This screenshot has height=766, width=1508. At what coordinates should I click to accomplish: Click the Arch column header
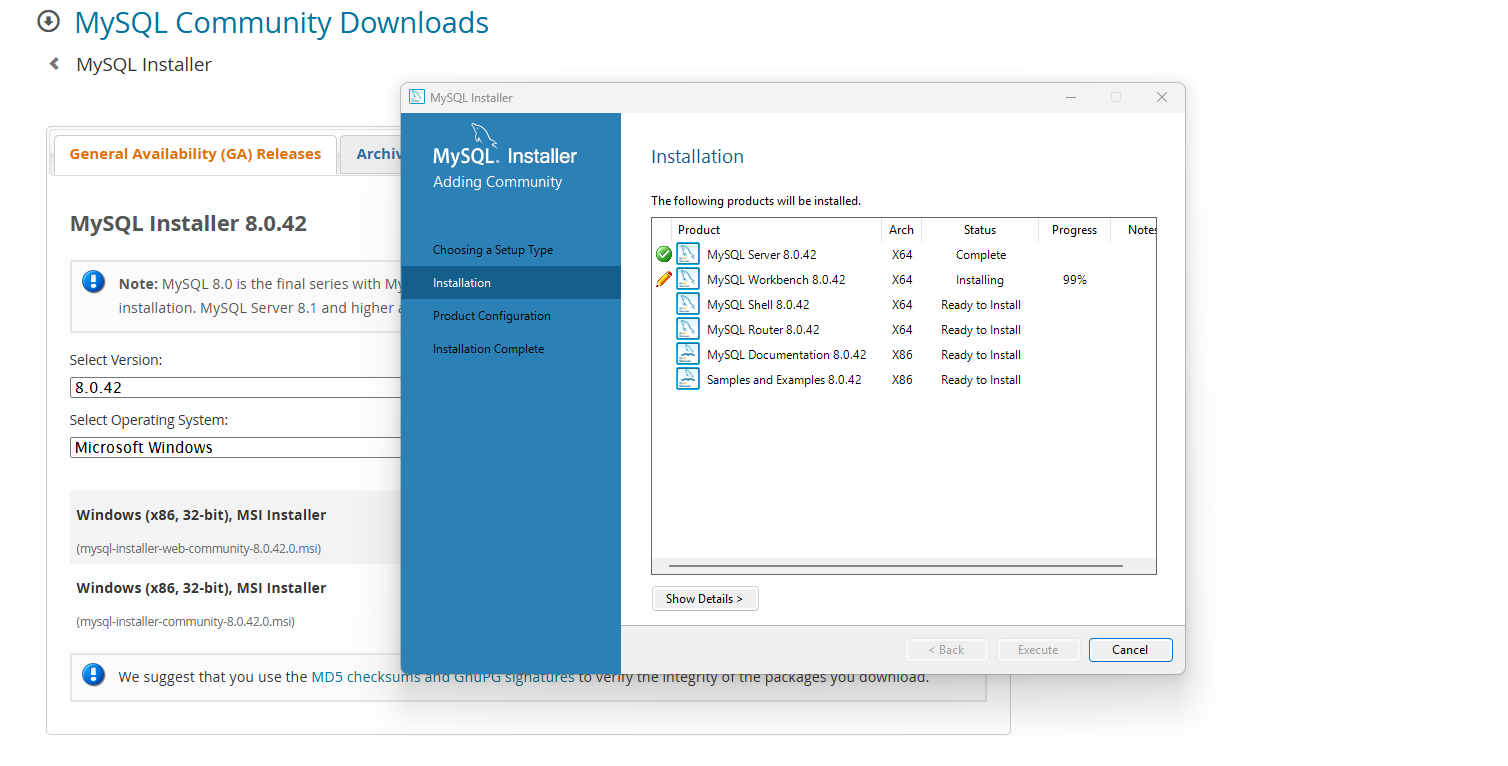click(x=902, y=230)
